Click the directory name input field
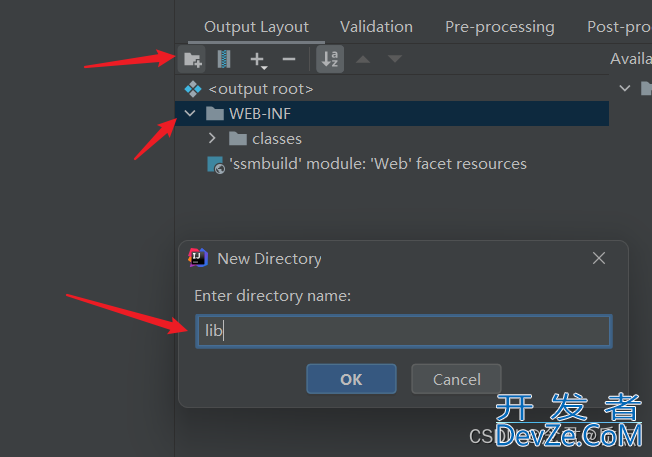Viewport: 652px width, 457px height. [x=404, y=331]
